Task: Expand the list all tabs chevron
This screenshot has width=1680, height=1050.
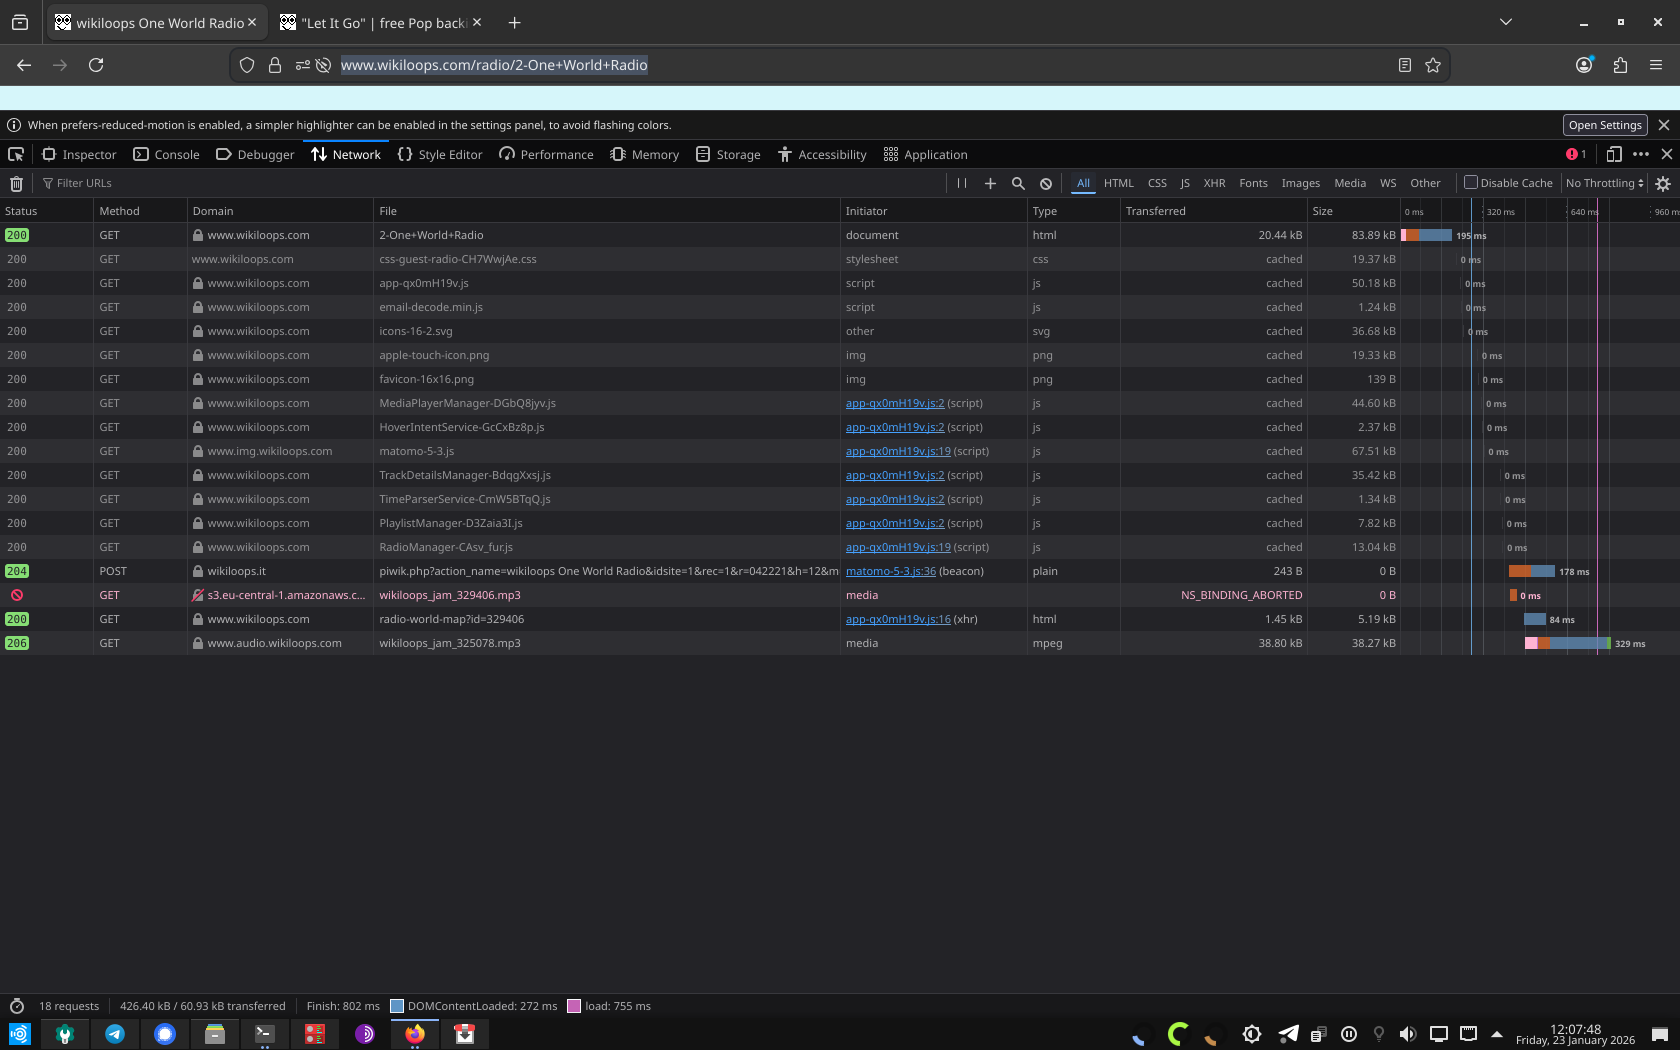Action: [x=1505, y=22]
